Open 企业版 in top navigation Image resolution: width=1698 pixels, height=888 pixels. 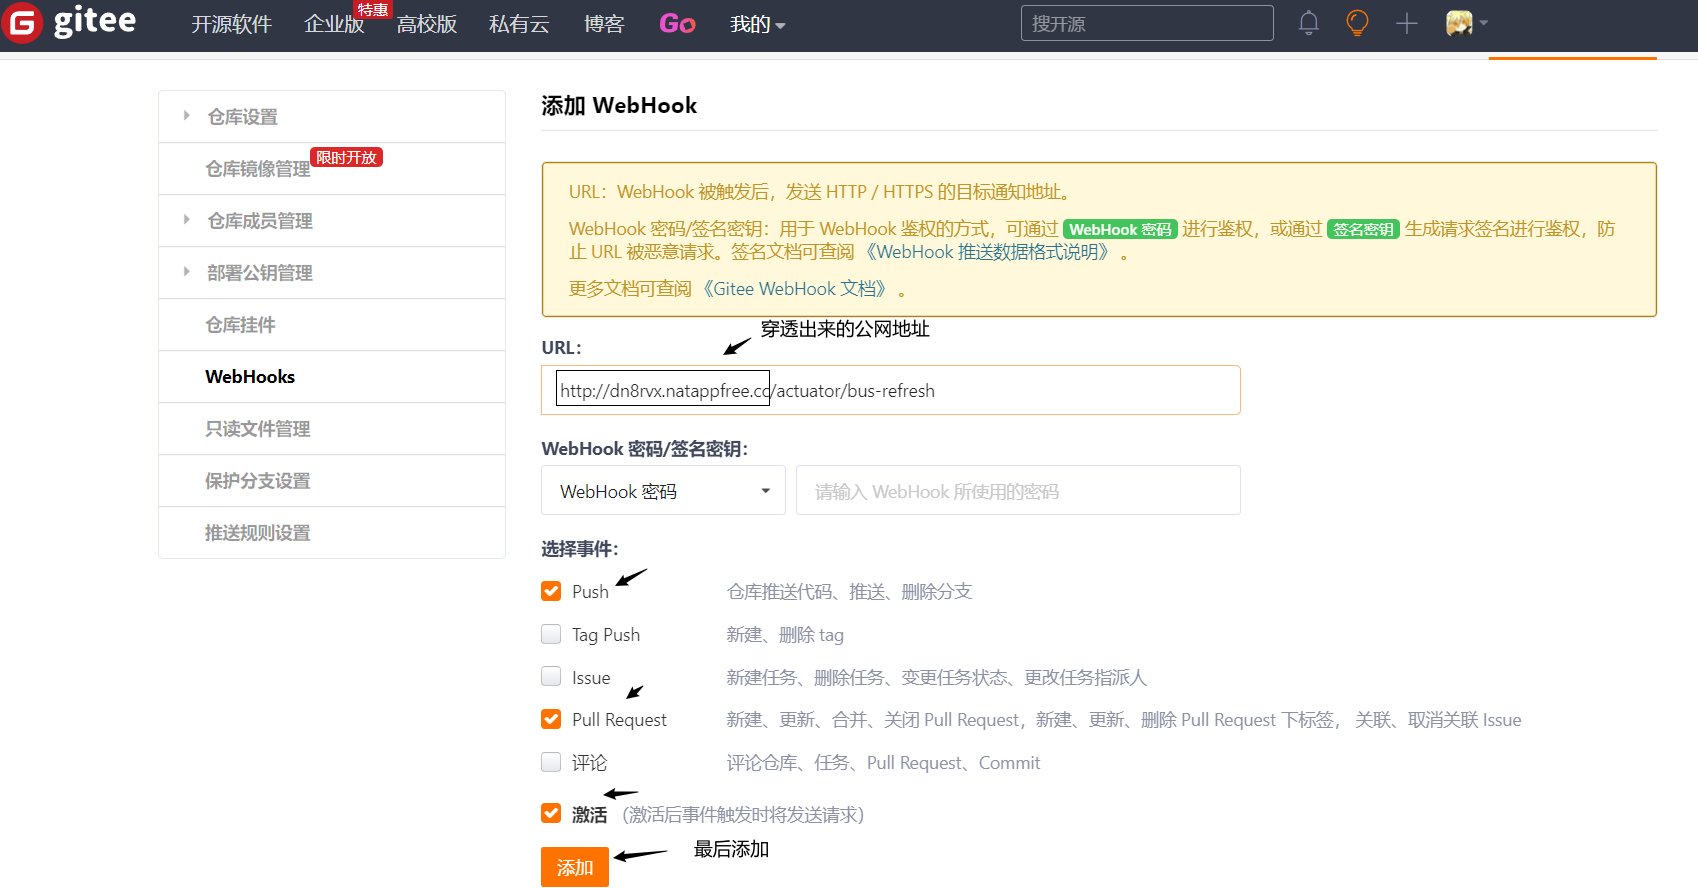334,24
